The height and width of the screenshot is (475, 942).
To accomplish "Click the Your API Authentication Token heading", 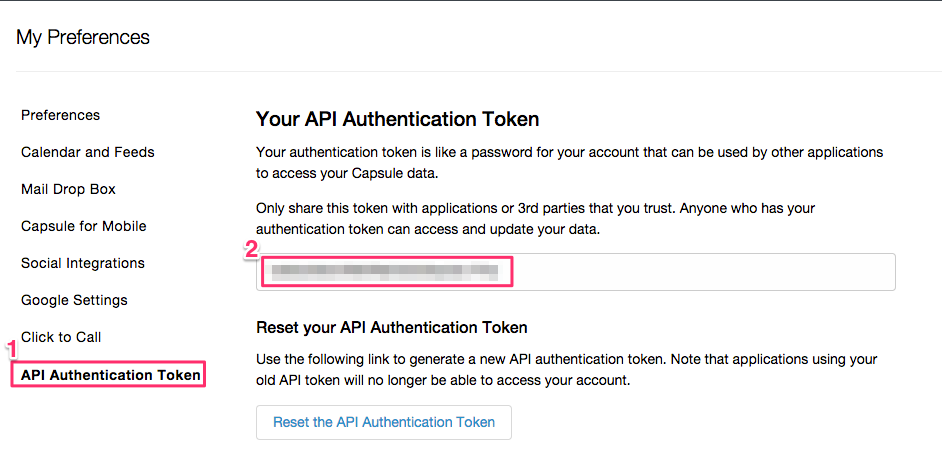I will pyautogui.click(x=397, y=119).
